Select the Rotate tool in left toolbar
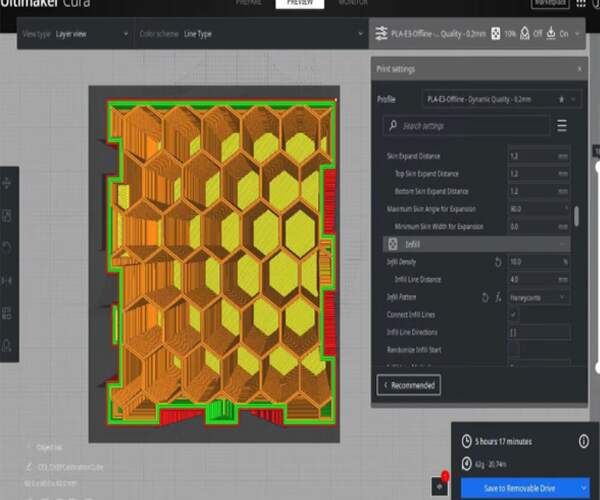 pyautogui.click(x=7, y=248)
